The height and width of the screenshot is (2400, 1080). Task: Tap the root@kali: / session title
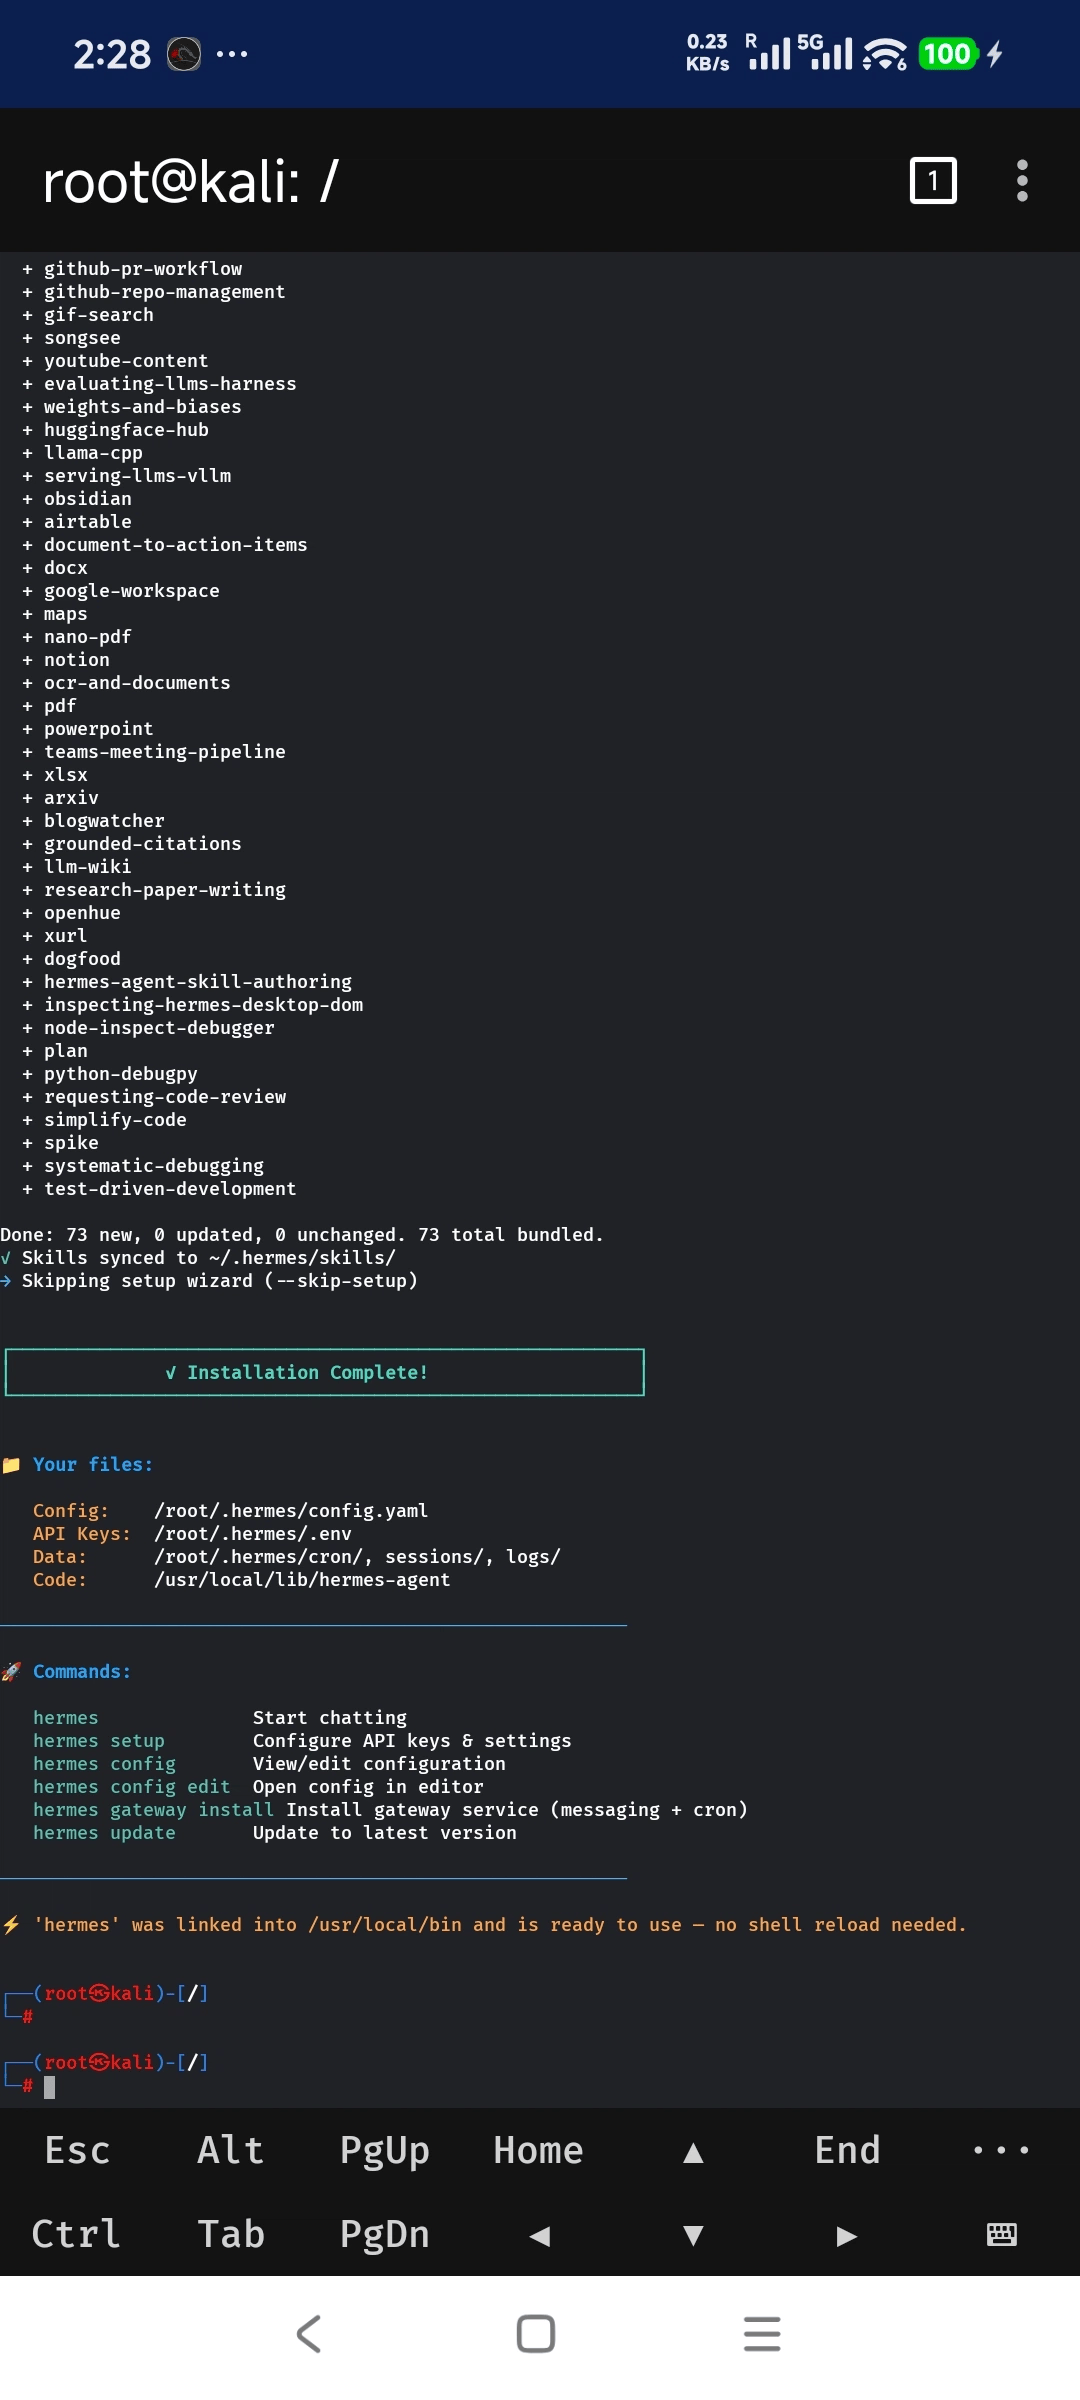coord(191,181)
